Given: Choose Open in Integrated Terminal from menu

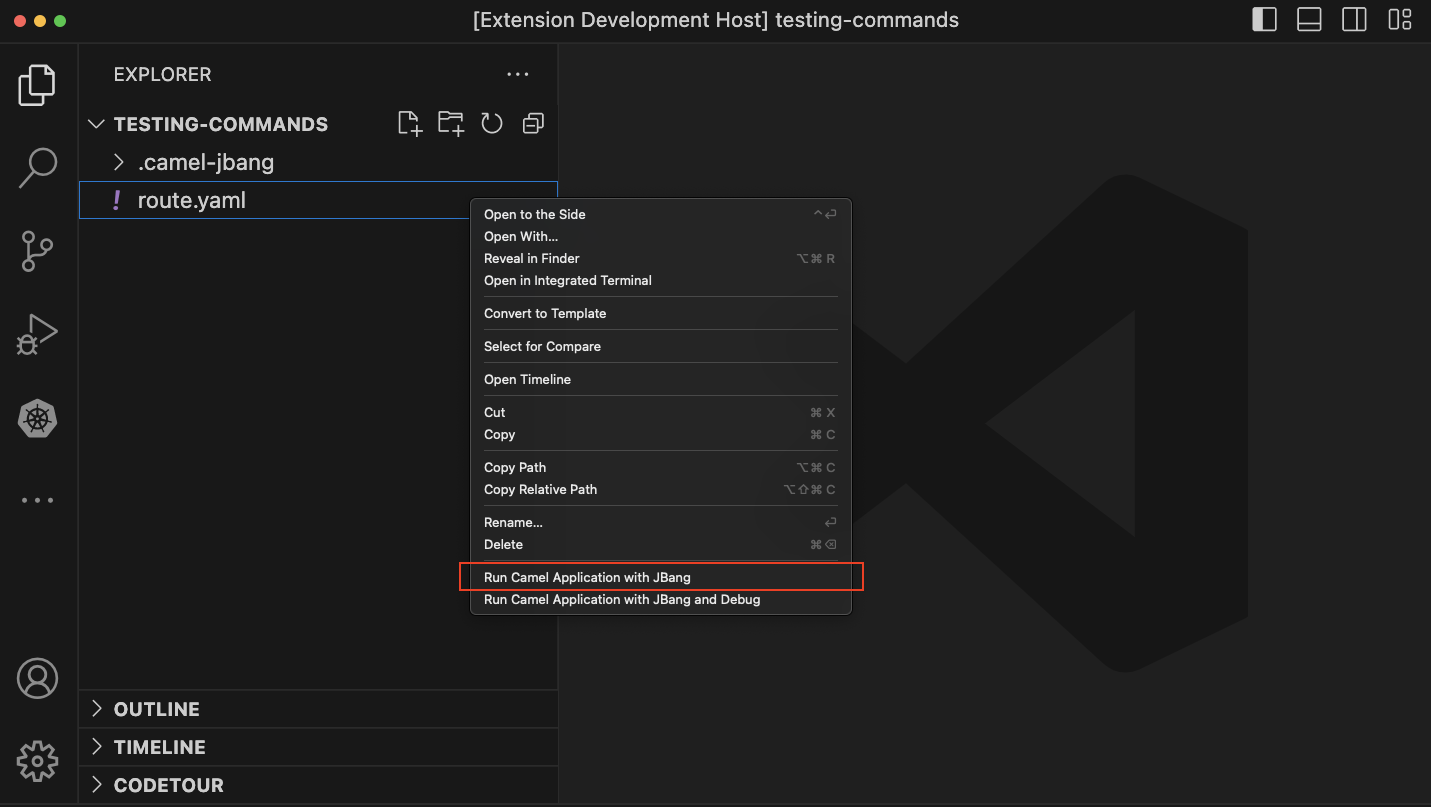Looking at the screenshot, I should click(x=568, y=280).
